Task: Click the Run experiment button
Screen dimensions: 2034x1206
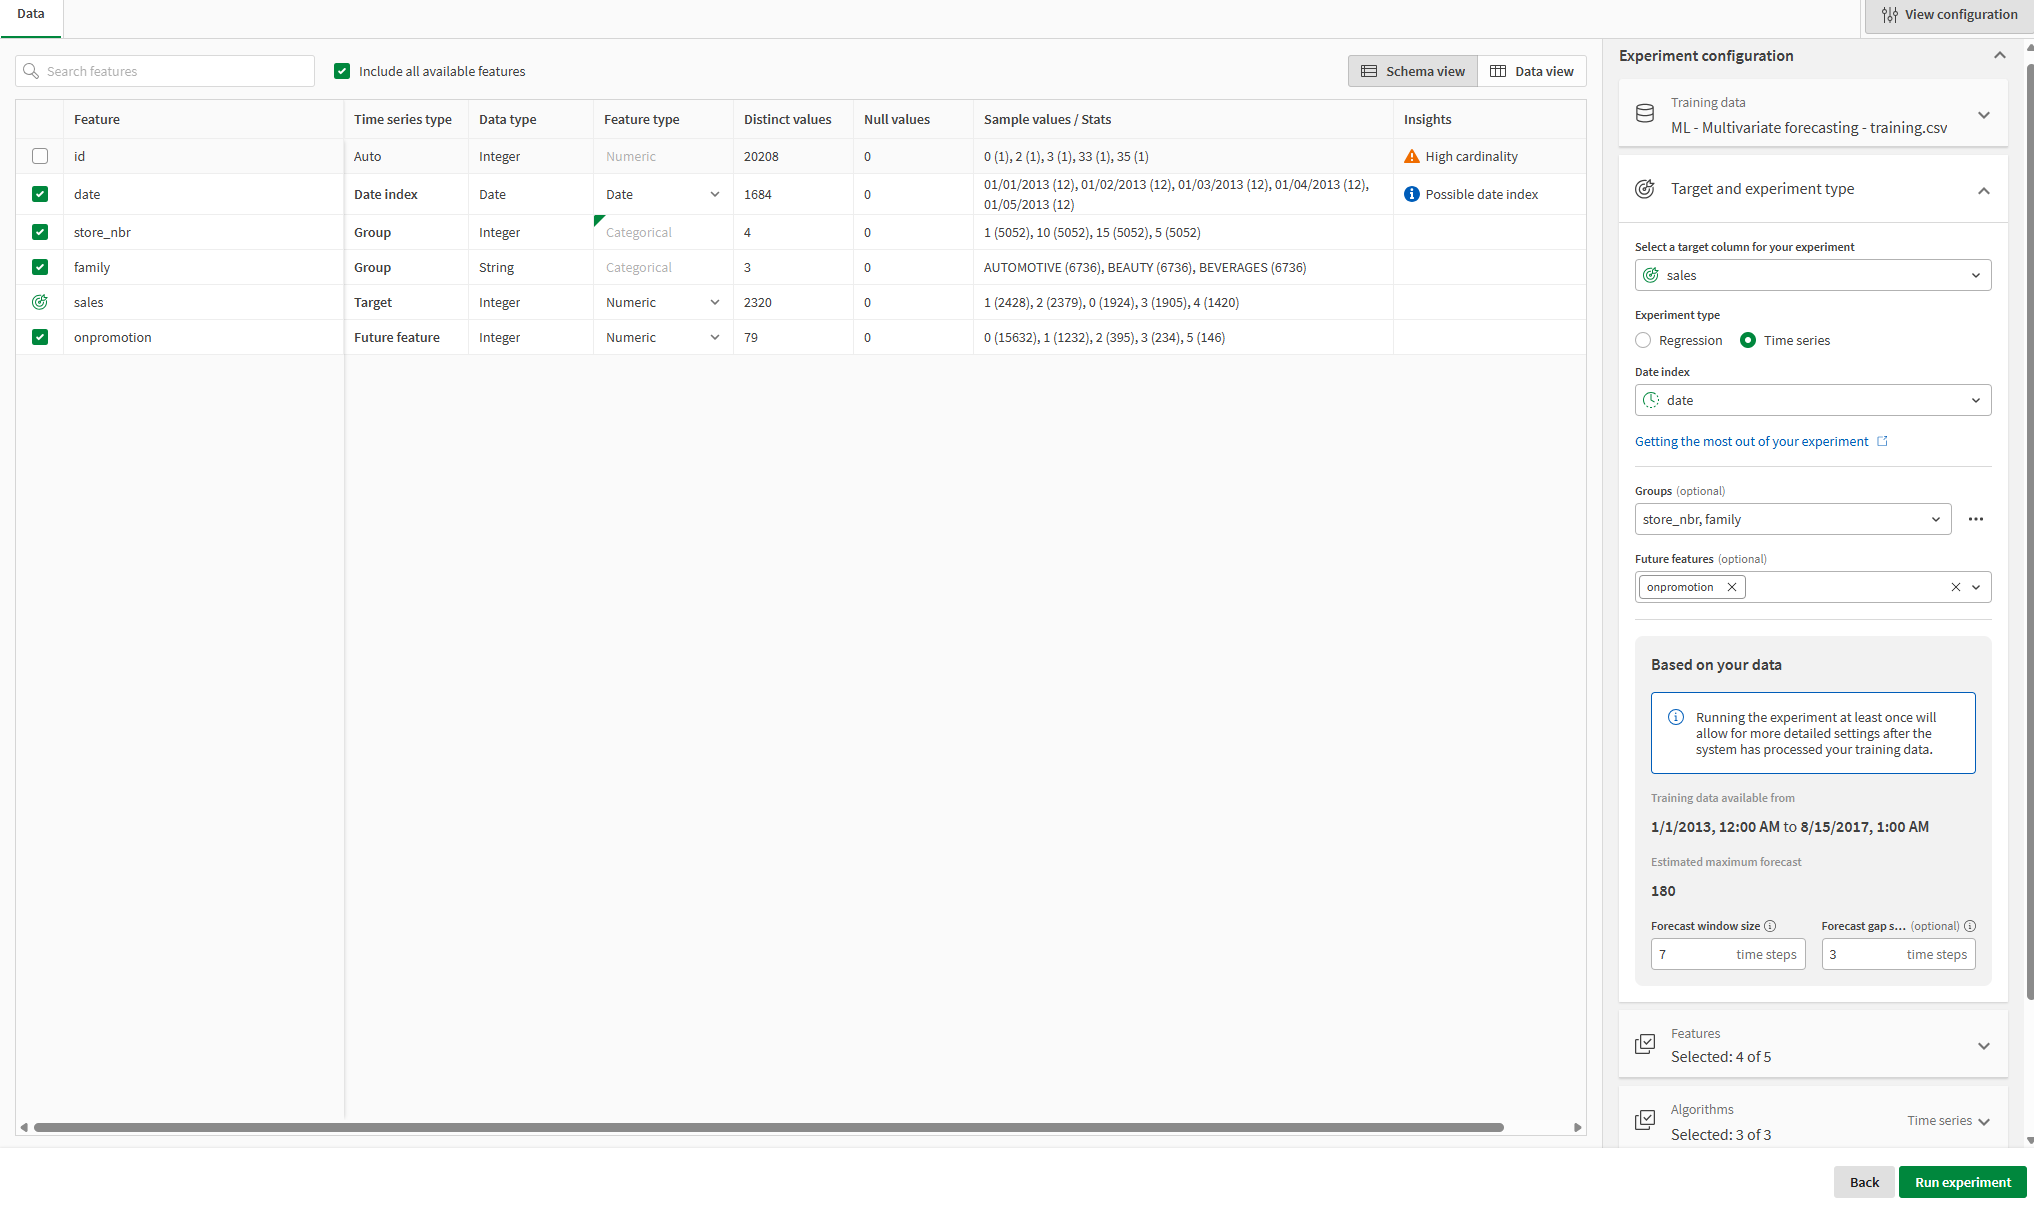Action: pyautogui.click(x=1962, y=1181)
